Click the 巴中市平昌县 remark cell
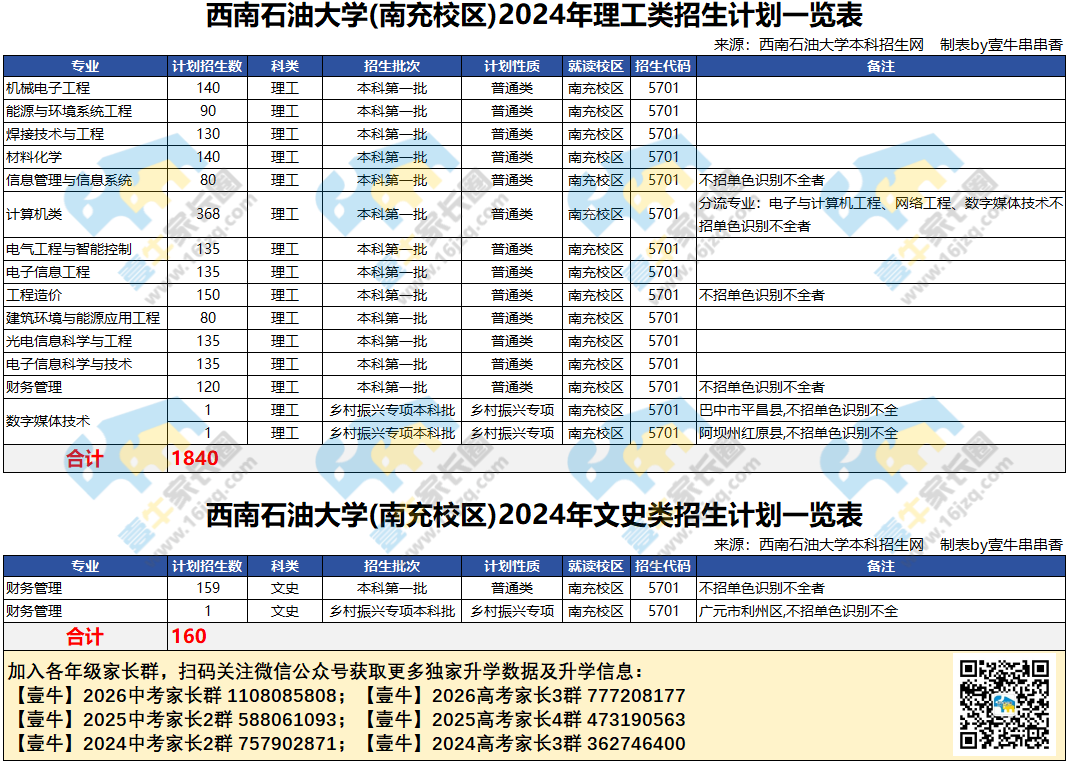 click(798, 410)
